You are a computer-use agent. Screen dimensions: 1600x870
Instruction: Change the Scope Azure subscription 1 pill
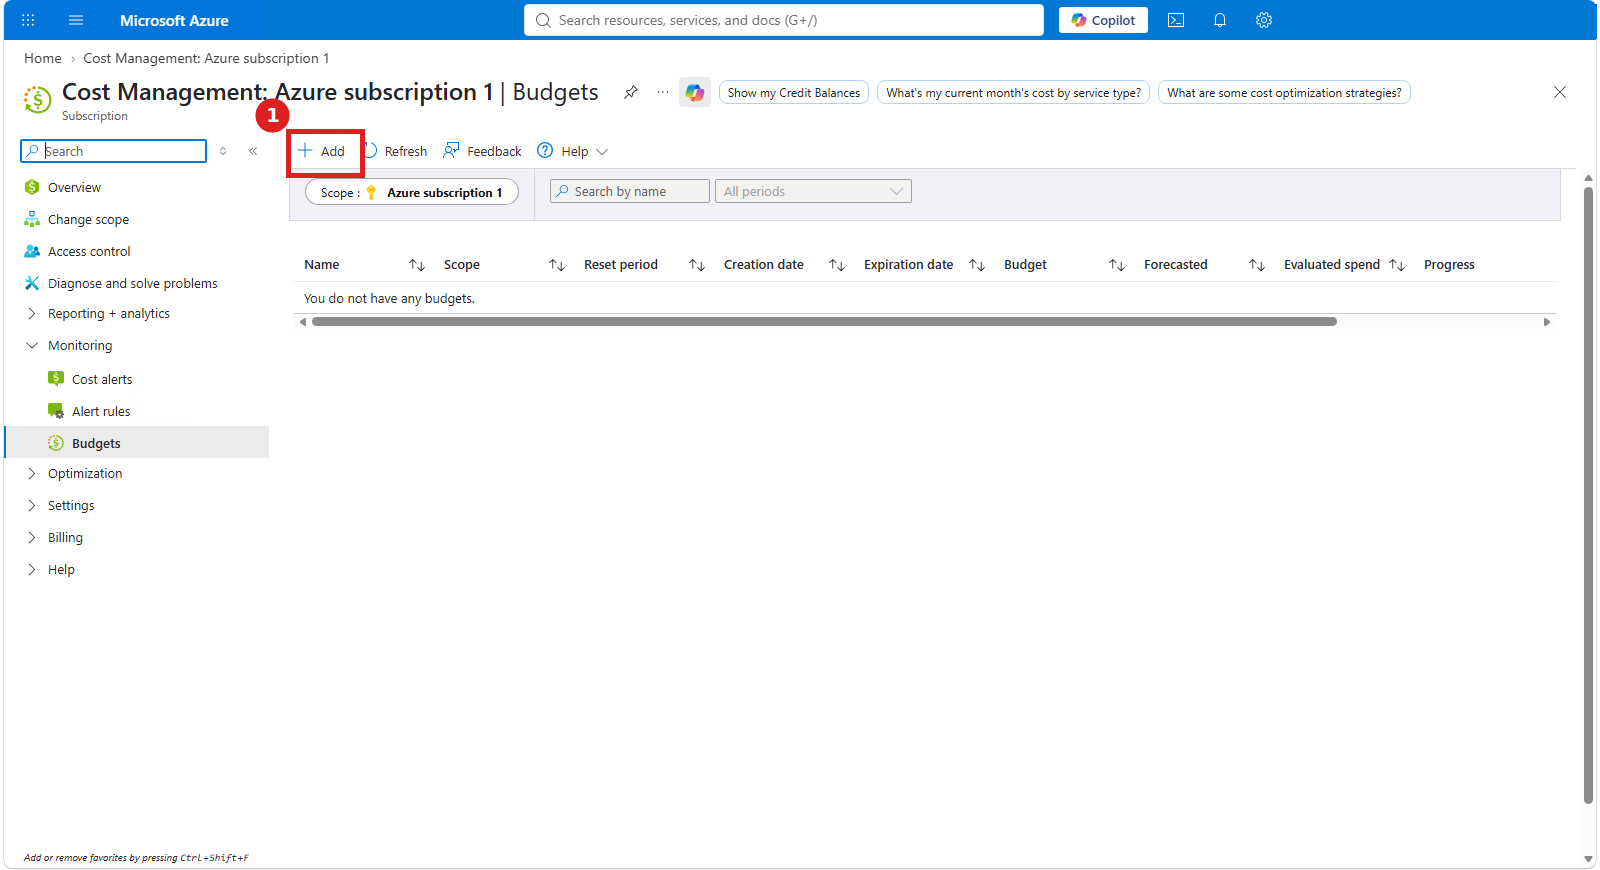point(412,192)
